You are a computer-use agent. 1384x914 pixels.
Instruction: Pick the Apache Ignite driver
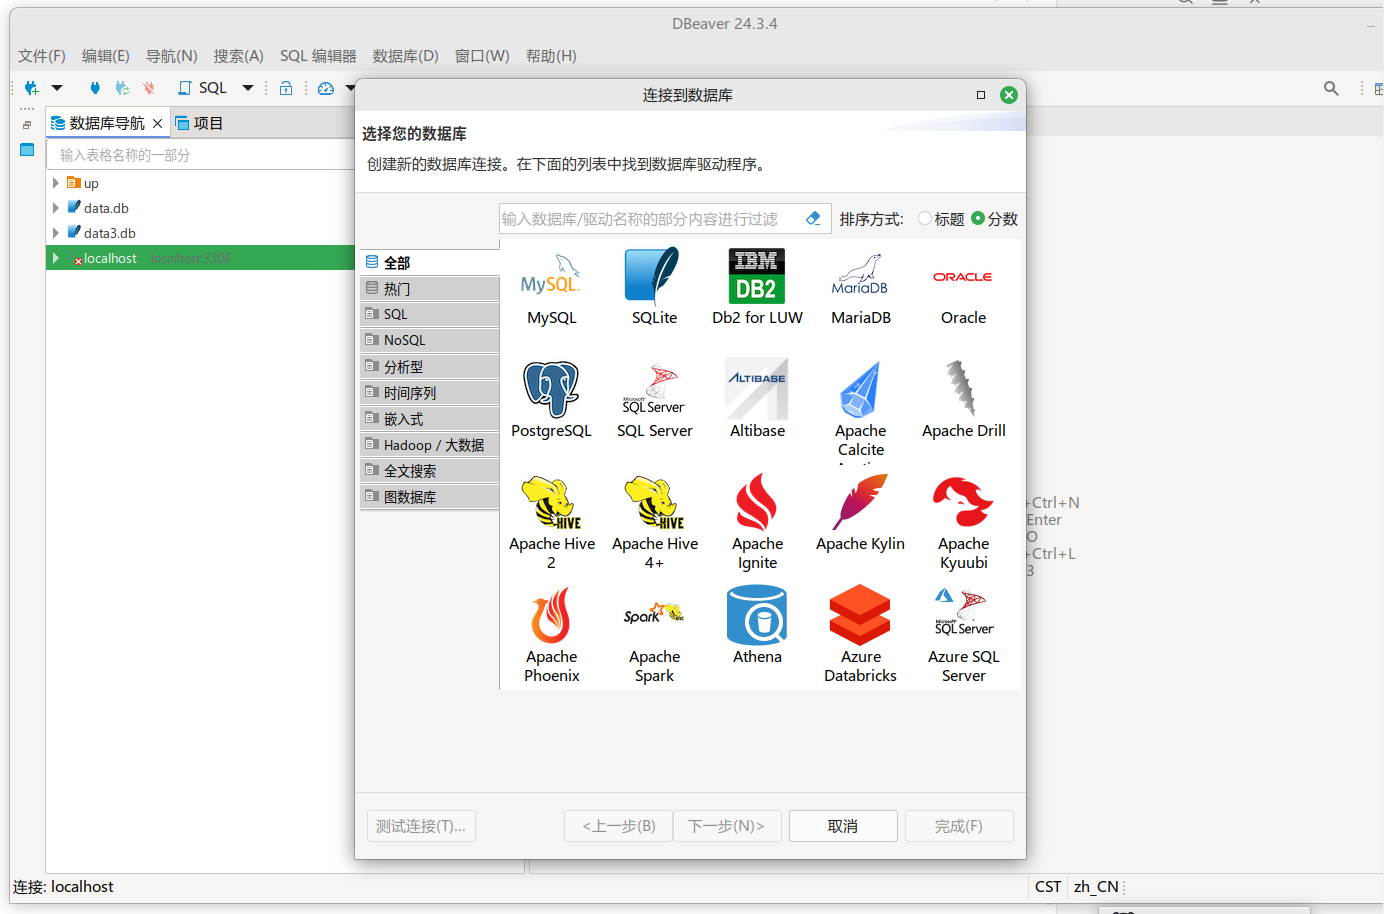click(x=757, y=523)
